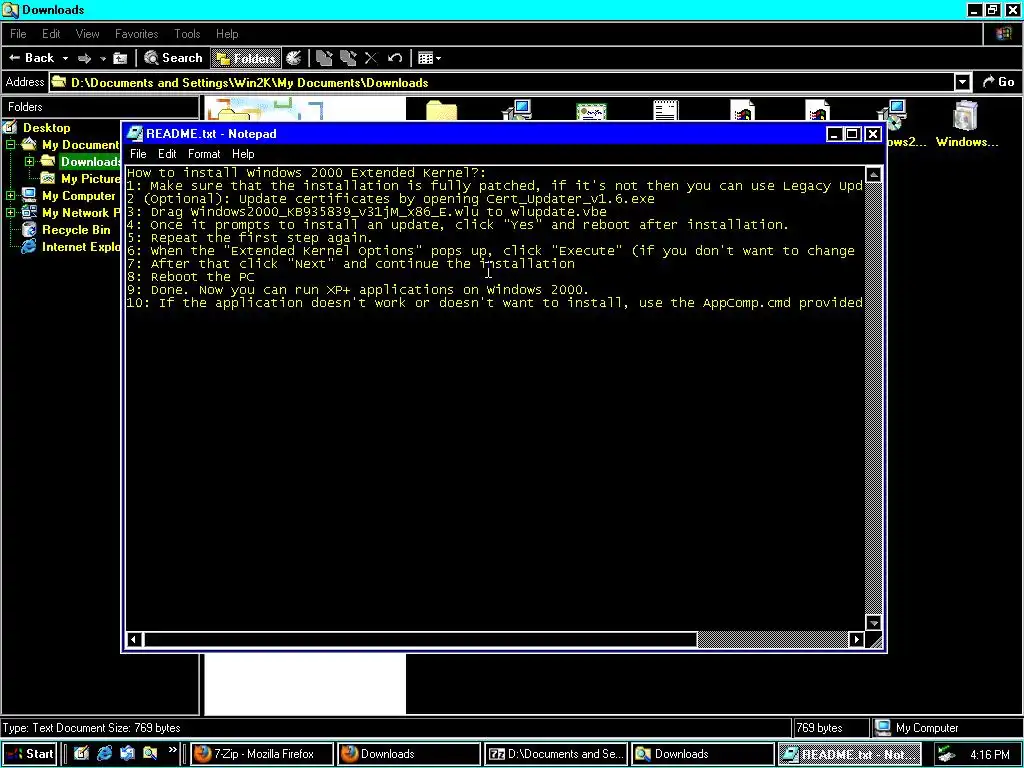Click Notepad horizontal scroll right arrow

coord(857,639)
